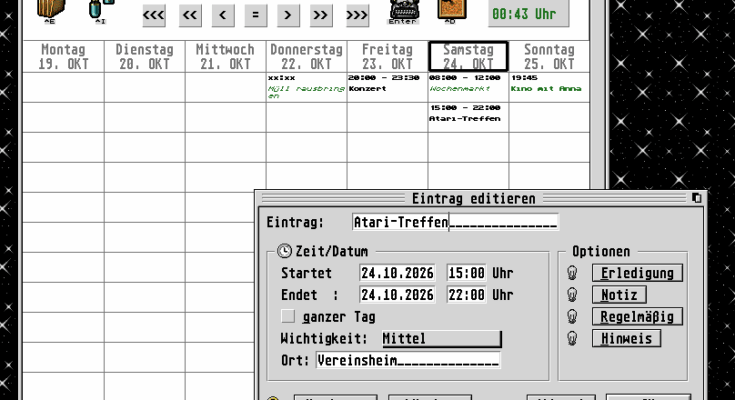Click the lightbulb icon beside Erledigung
The image size is (735, 400).
(x=572, y=273)
